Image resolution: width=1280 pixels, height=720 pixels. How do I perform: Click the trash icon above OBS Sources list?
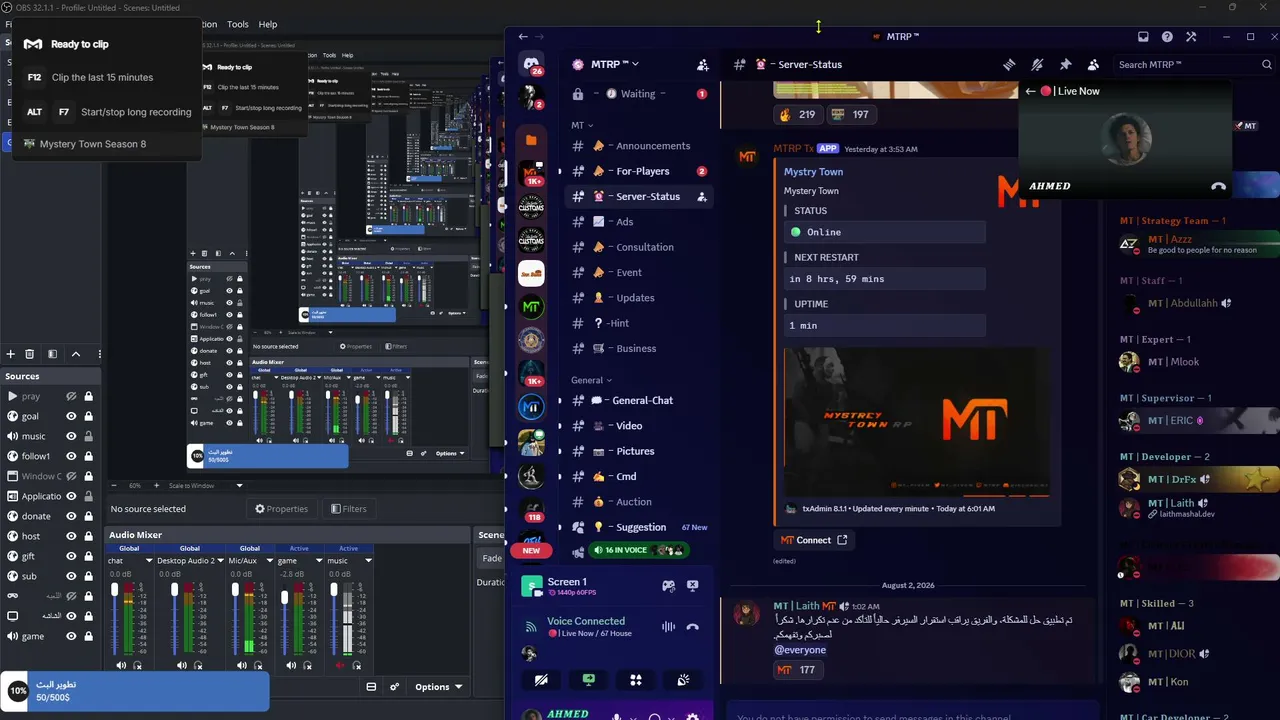coord(29,354)
